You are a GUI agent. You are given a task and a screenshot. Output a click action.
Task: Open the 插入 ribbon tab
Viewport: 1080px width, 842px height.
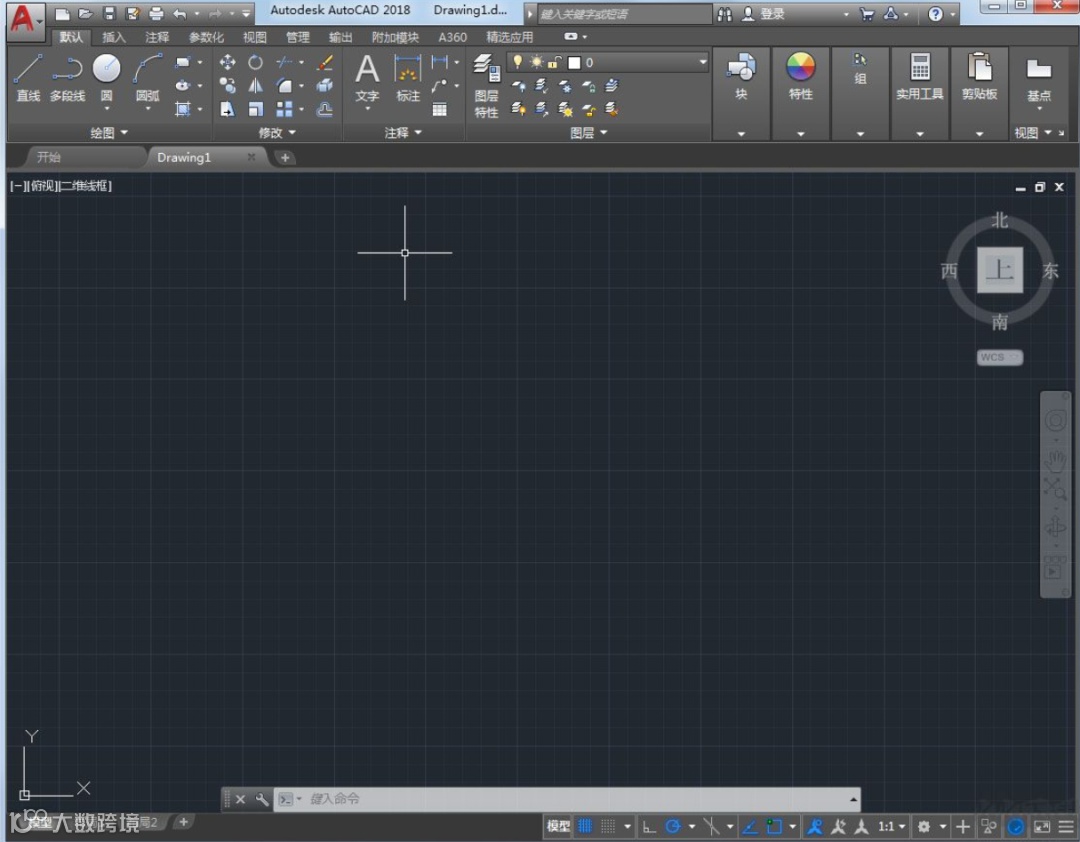[x=114, y=37]
